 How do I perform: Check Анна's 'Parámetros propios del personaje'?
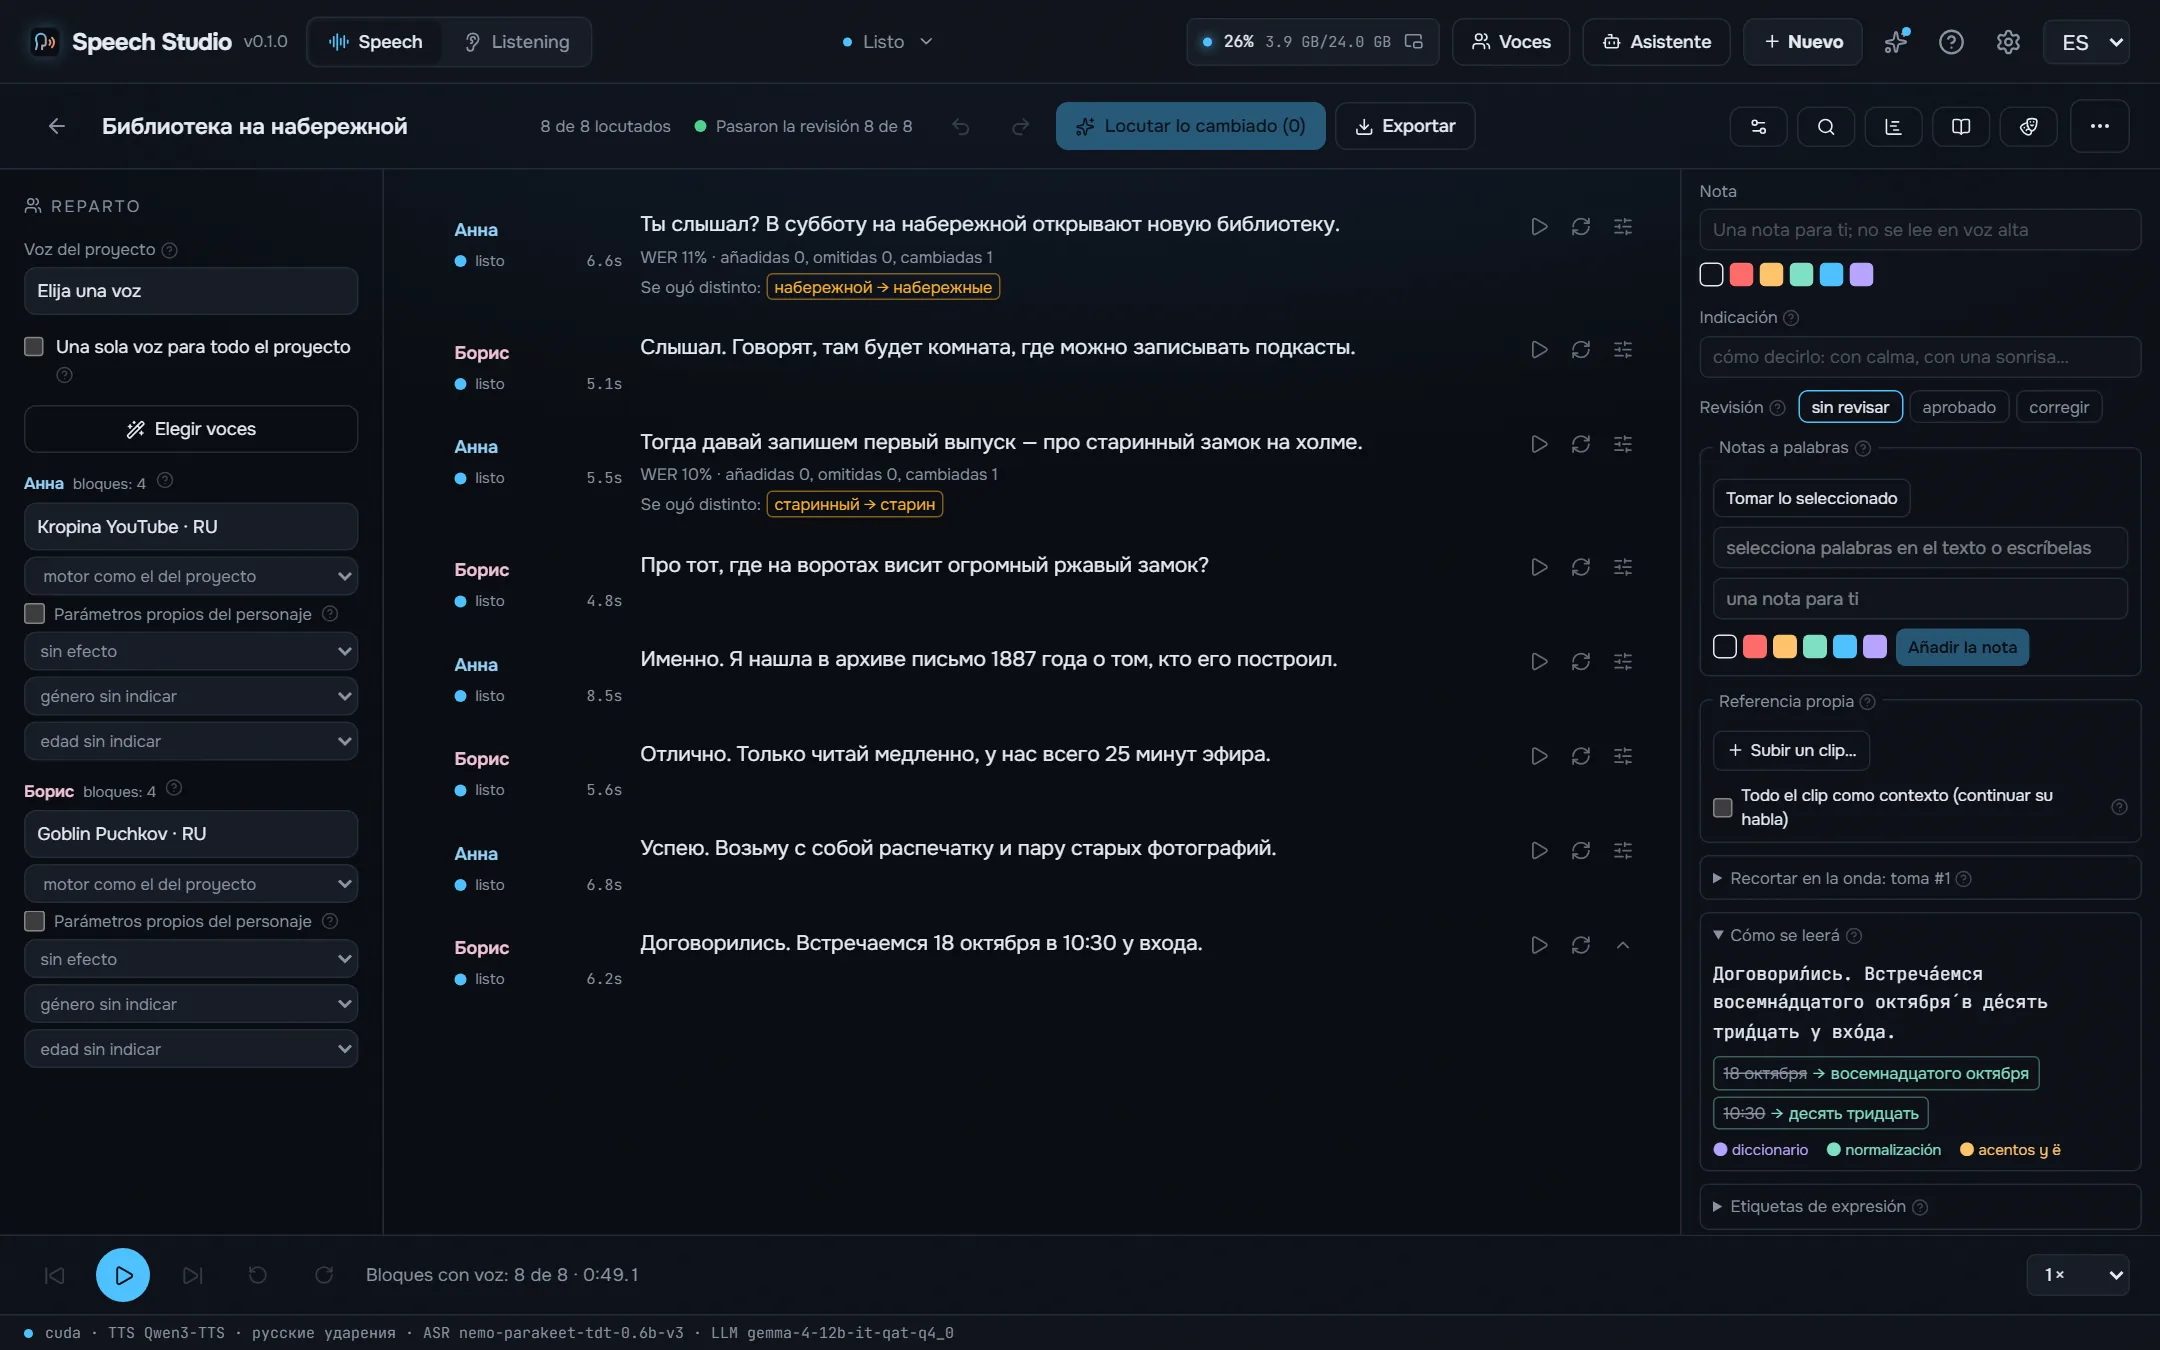point(34,614)
